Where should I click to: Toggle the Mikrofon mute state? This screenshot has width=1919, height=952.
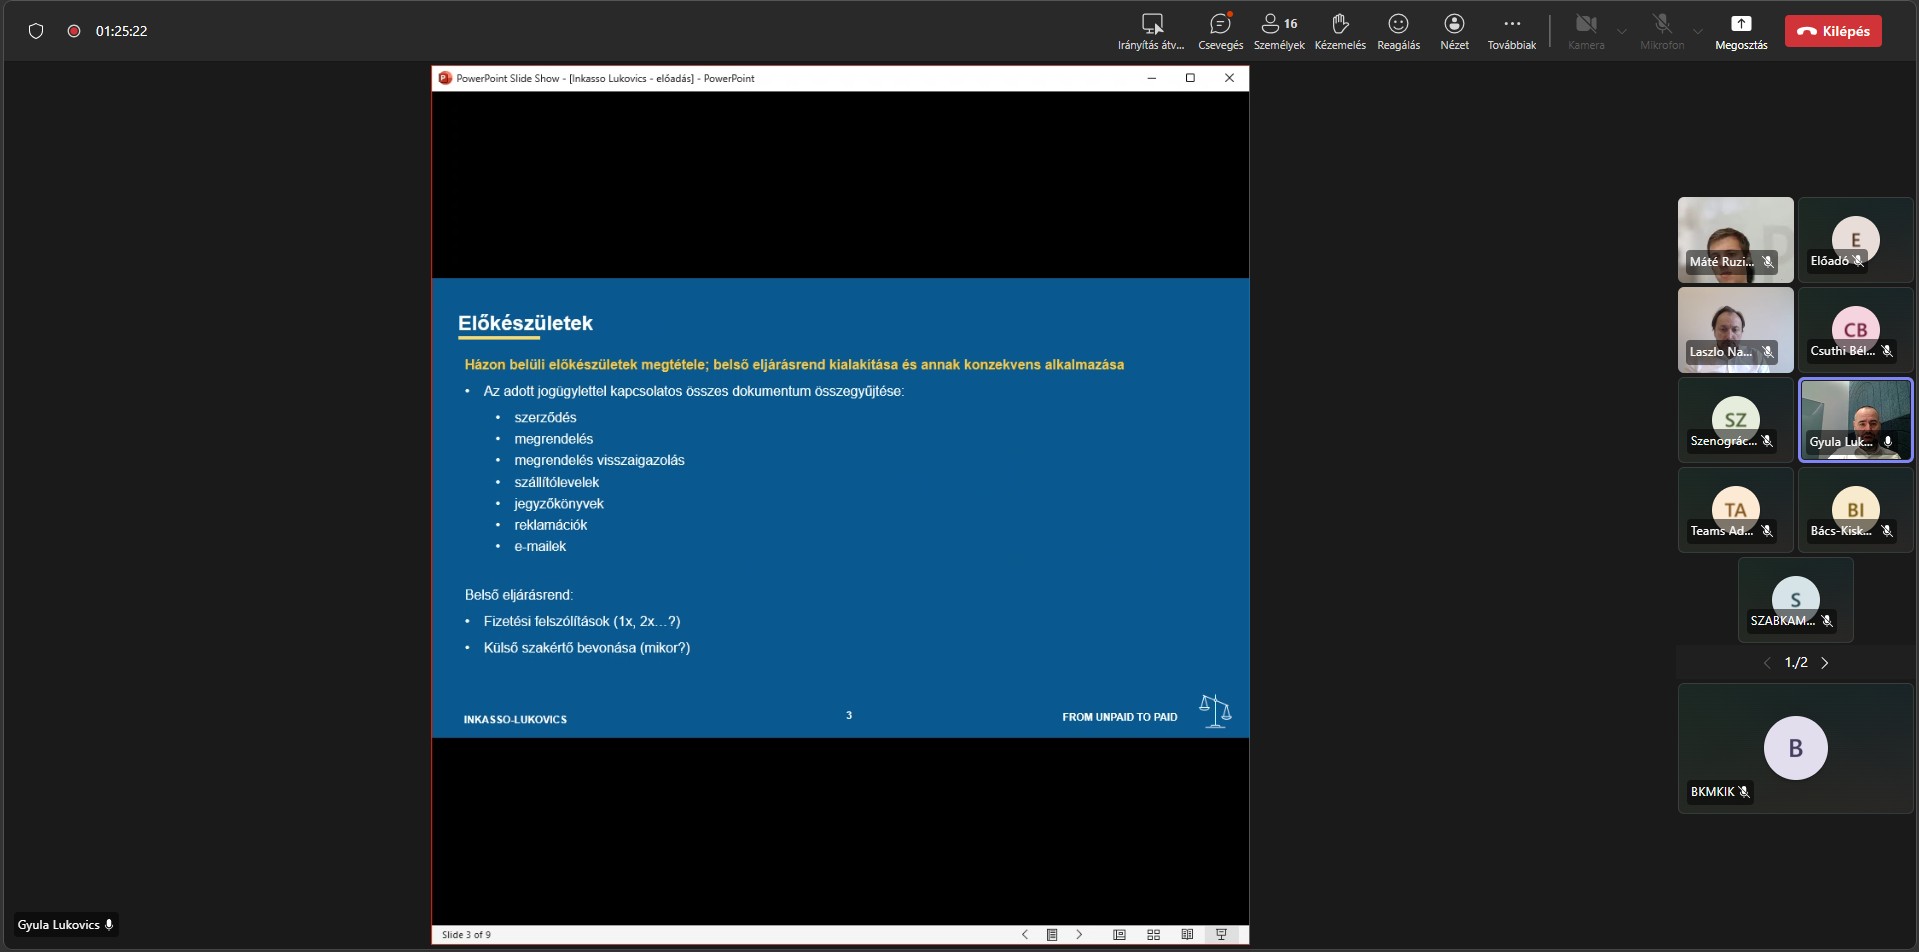coord(1661,30)
